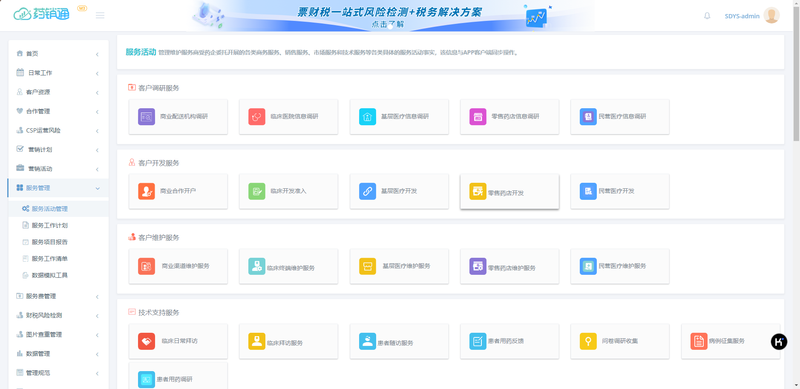Screen dimensions: 800x389
Task: Click the 基层医疗维护服务 yellow shop icon
Action: coord(367,266)
